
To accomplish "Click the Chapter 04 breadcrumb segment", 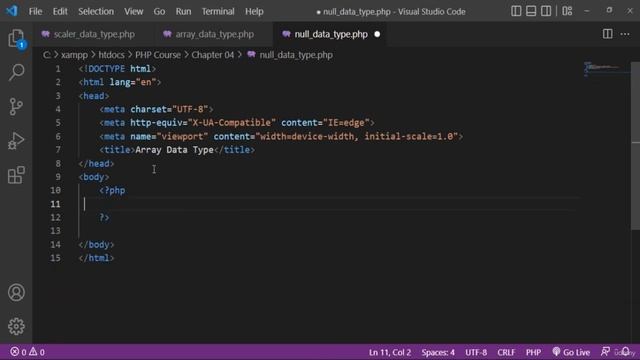I will click(x=213, y=55).
